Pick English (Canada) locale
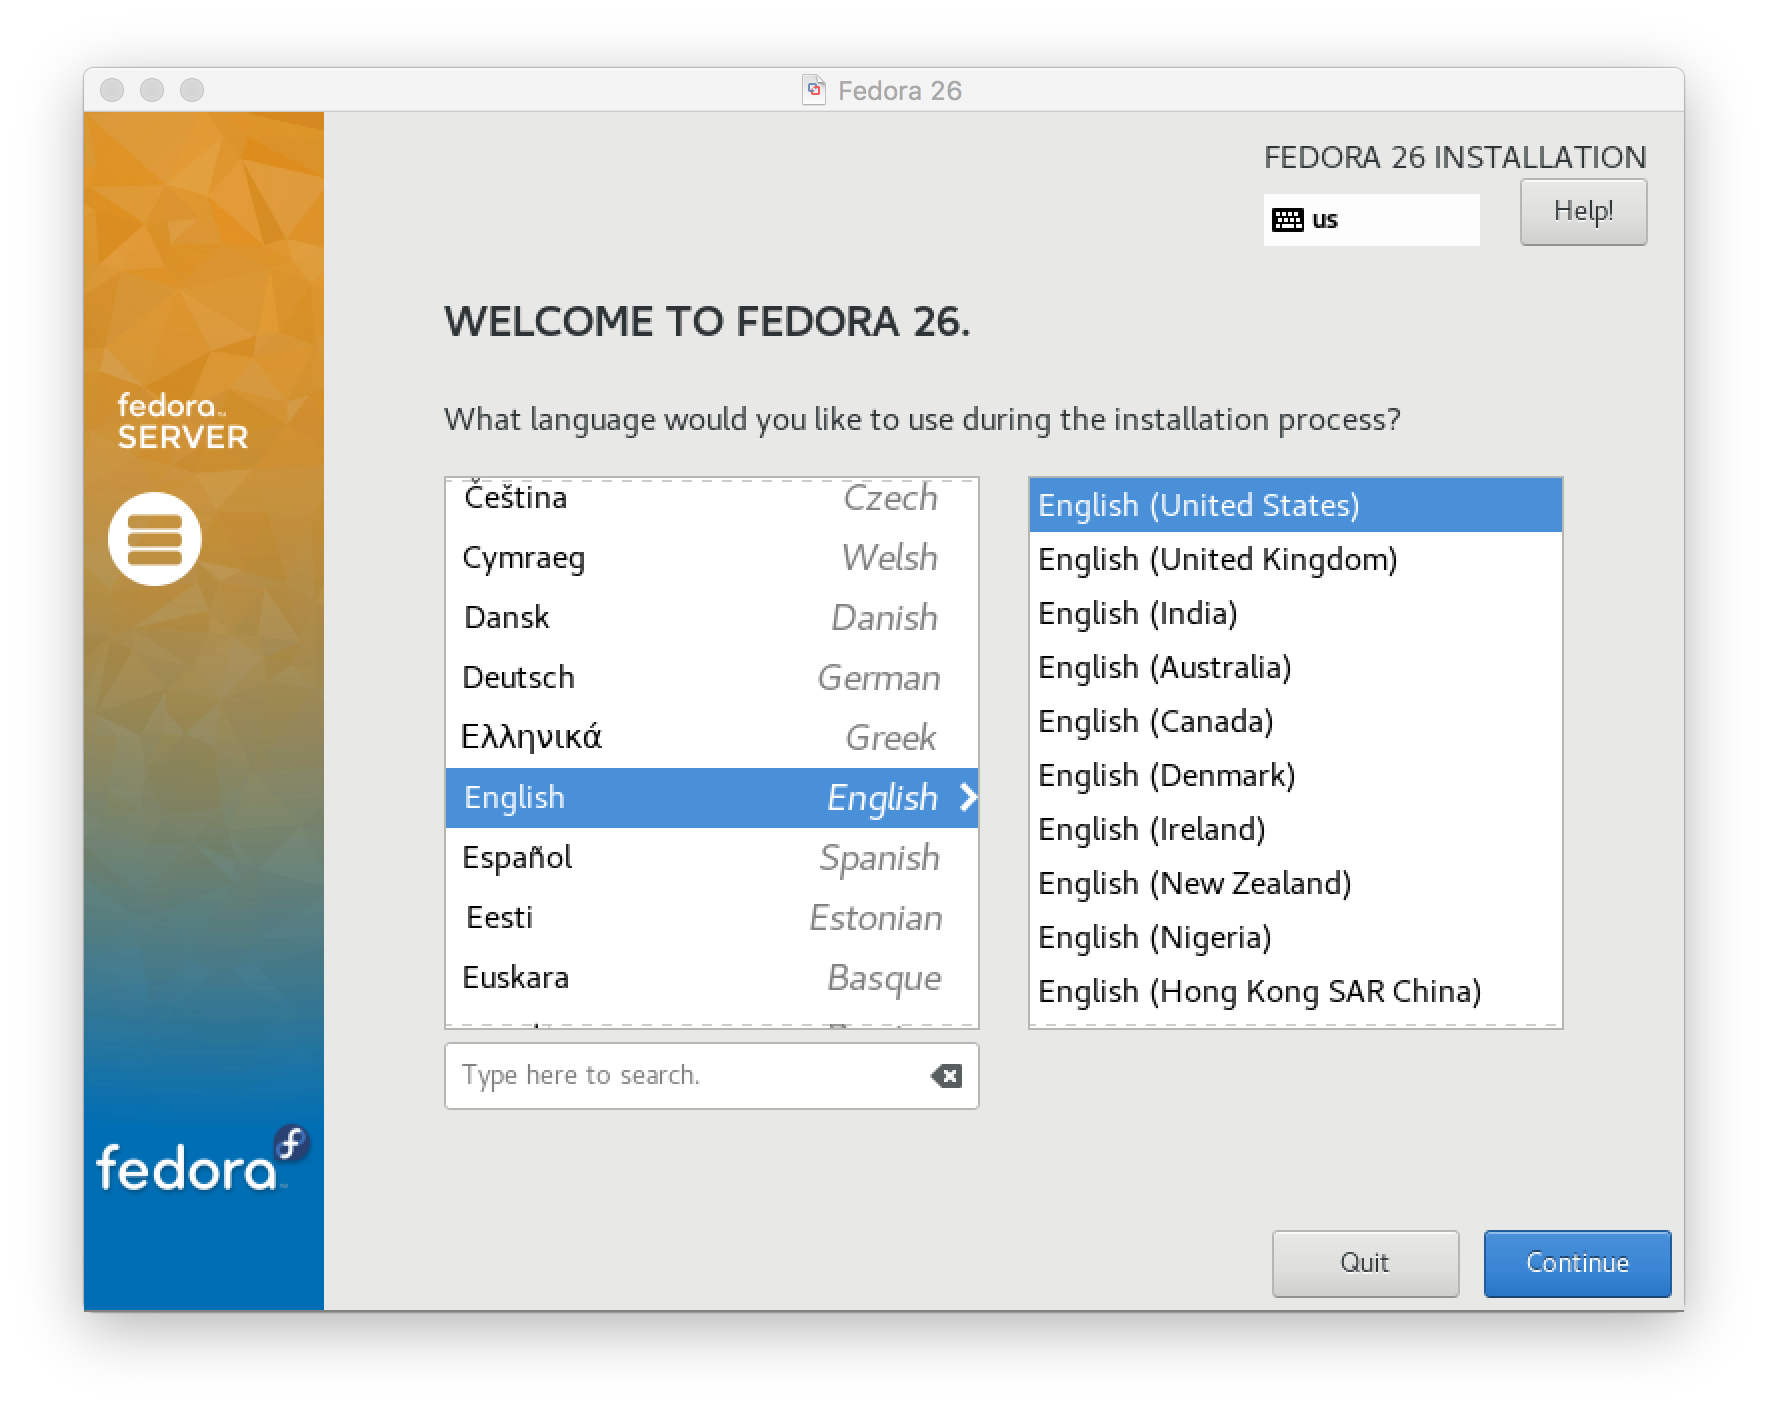The image size is (1768, 1412). coord(1295,721)
